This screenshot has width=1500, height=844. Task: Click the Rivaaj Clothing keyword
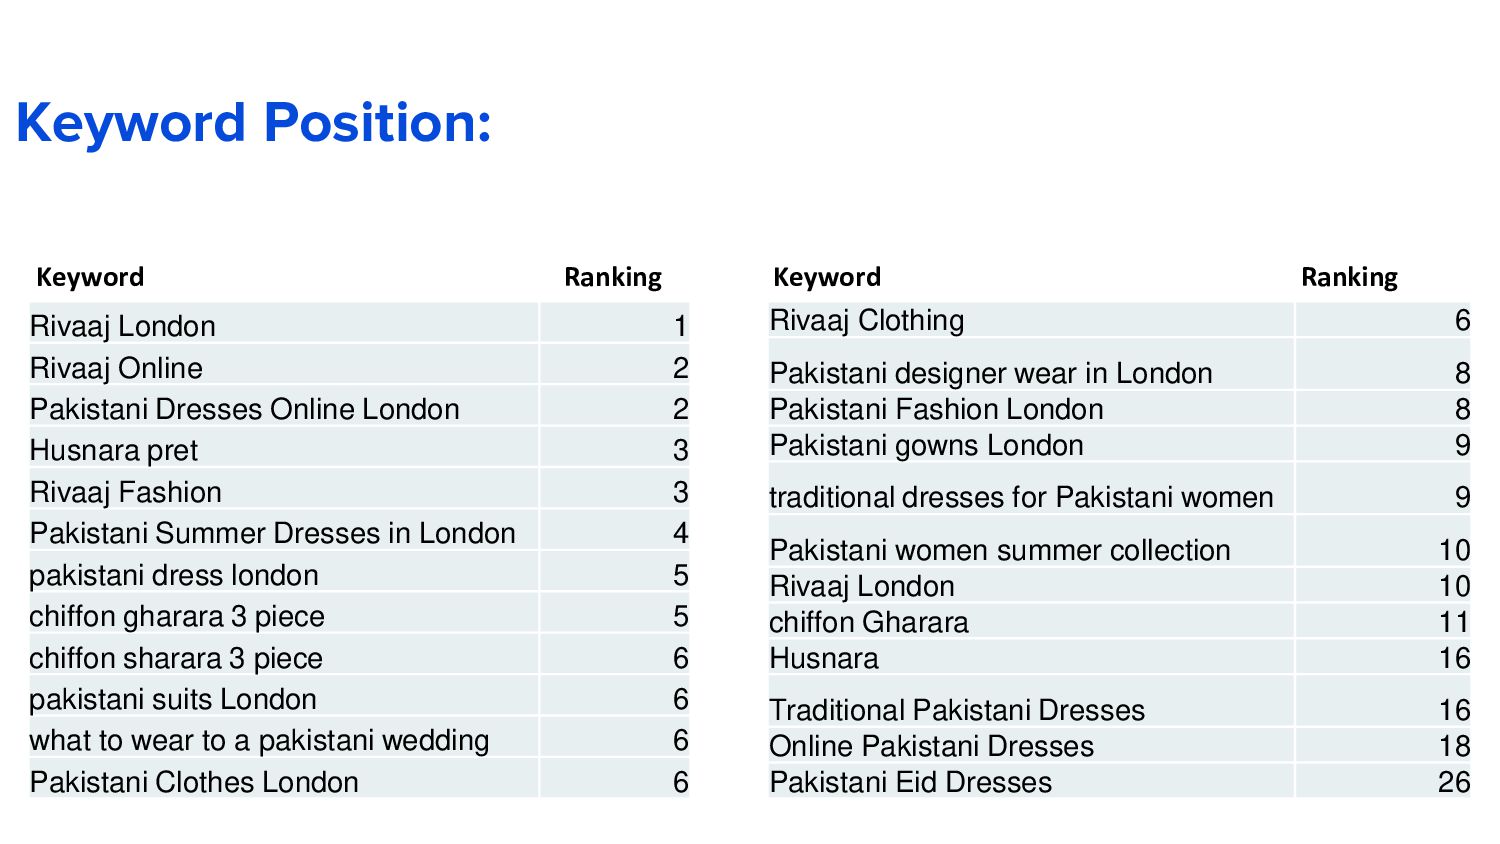click(x=867, y=320)
